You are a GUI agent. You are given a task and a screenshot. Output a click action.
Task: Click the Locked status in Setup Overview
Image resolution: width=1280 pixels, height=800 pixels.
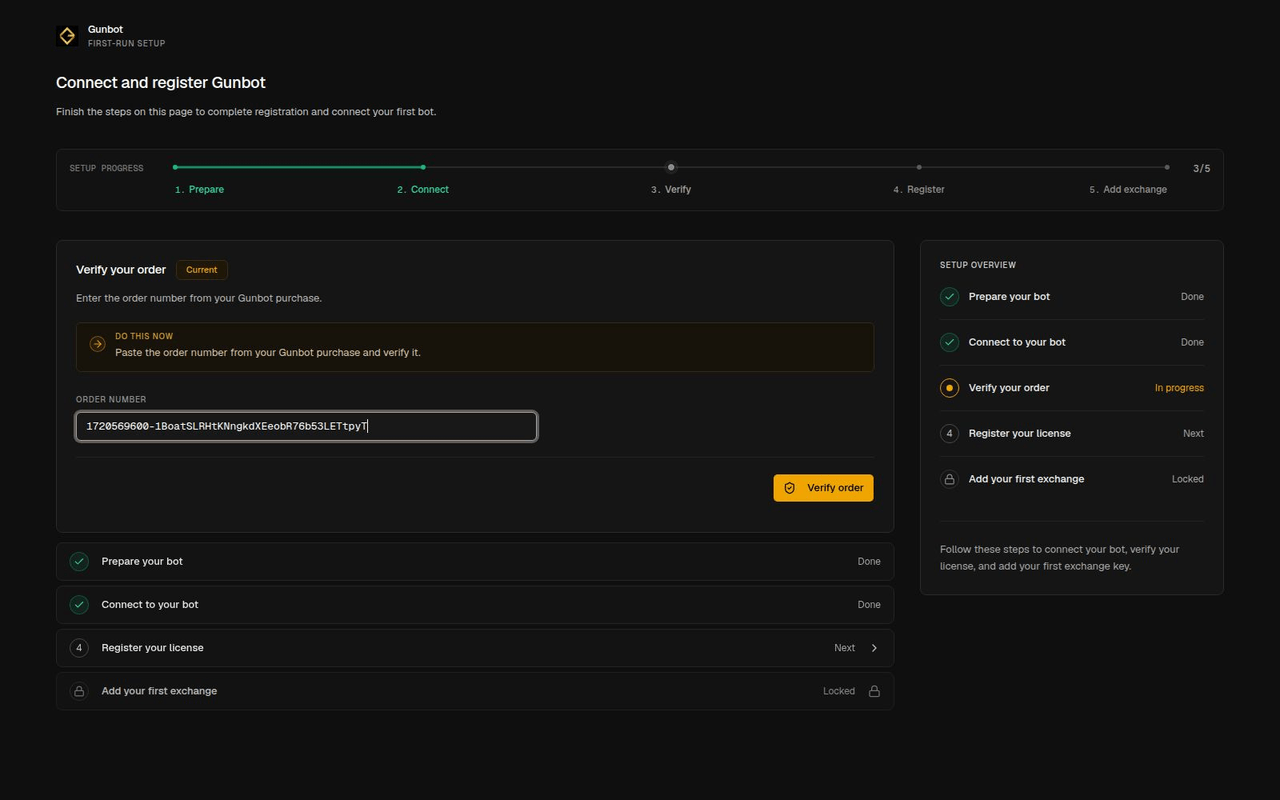point(1188,479)
